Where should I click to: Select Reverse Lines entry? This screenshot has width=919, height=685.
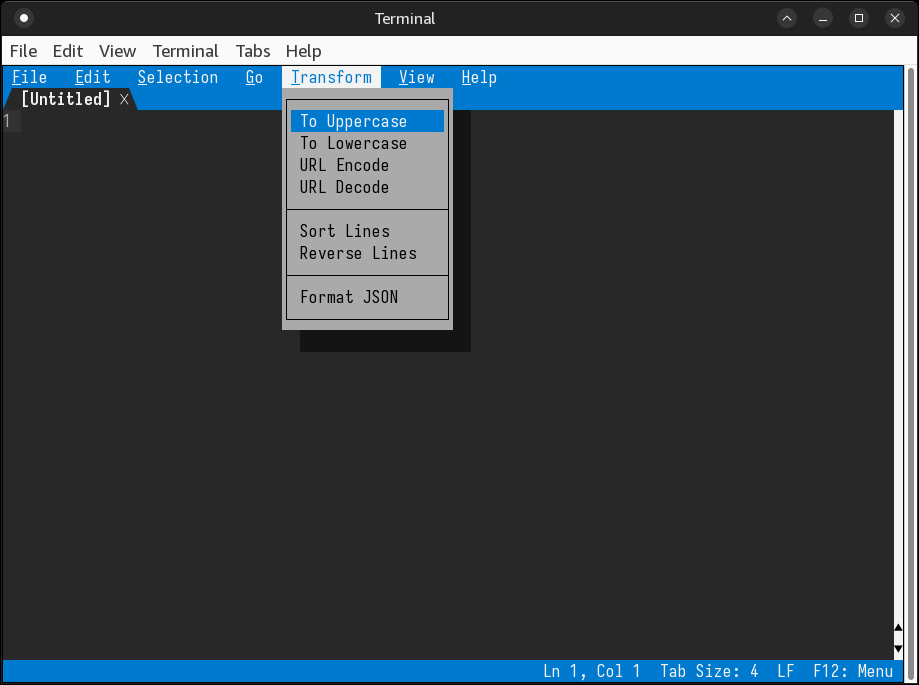click(358, 253)
